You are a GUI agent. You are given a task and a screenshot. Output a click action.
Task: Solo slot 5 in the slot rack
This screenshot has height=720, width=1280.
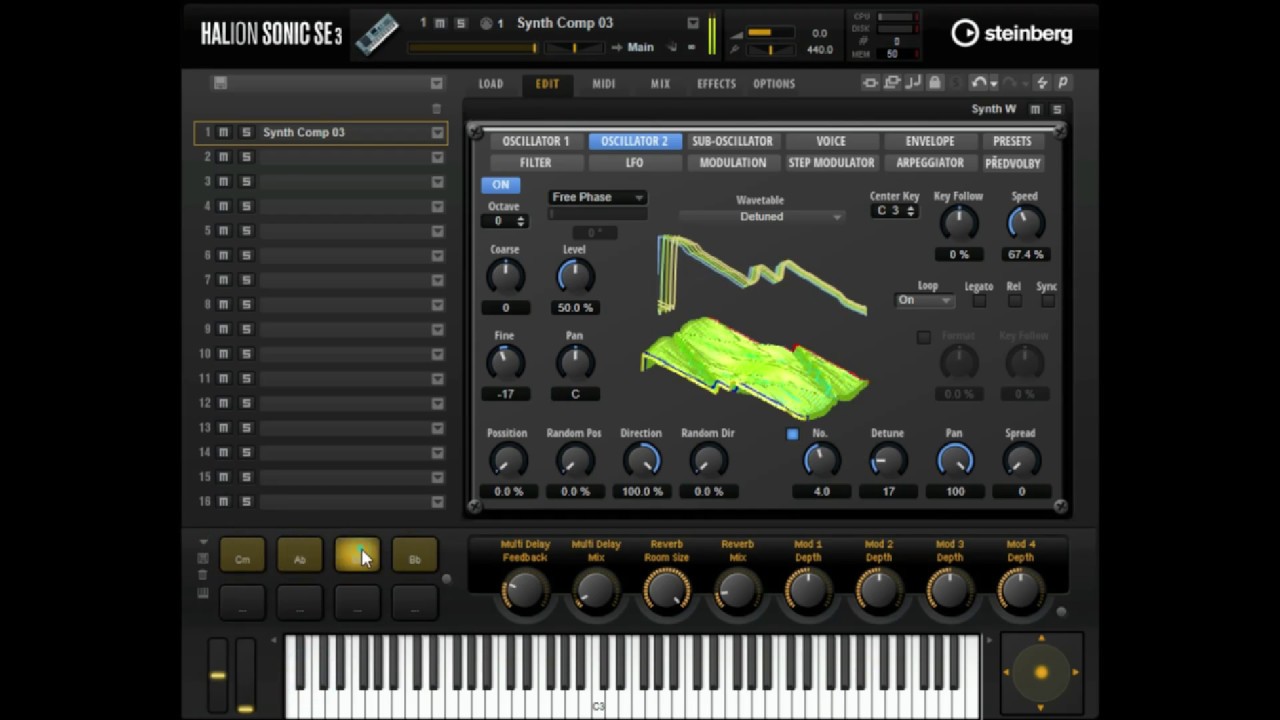coord(246,230)
